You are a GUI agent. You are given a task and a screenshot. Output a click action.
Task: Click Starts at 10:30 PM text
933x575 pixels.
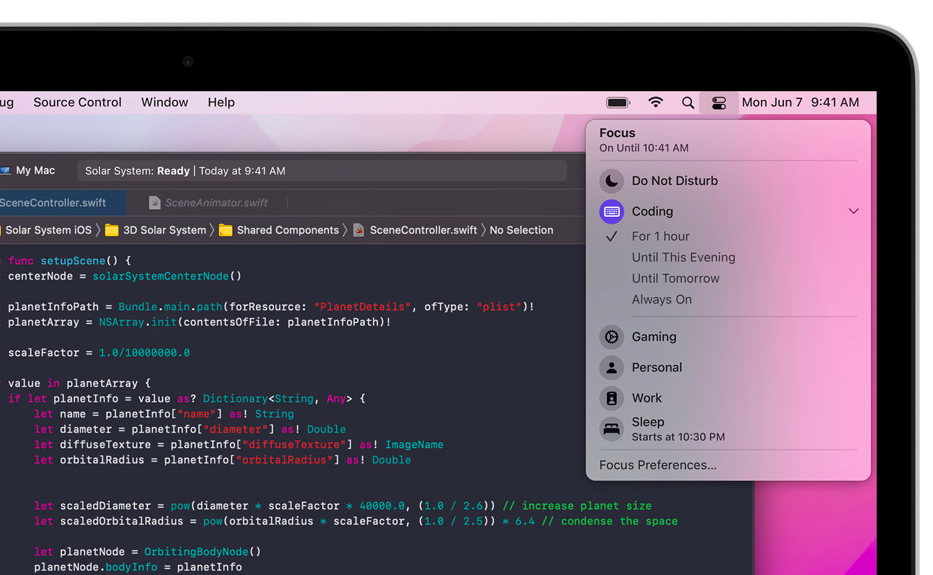(x=678, y=437)
